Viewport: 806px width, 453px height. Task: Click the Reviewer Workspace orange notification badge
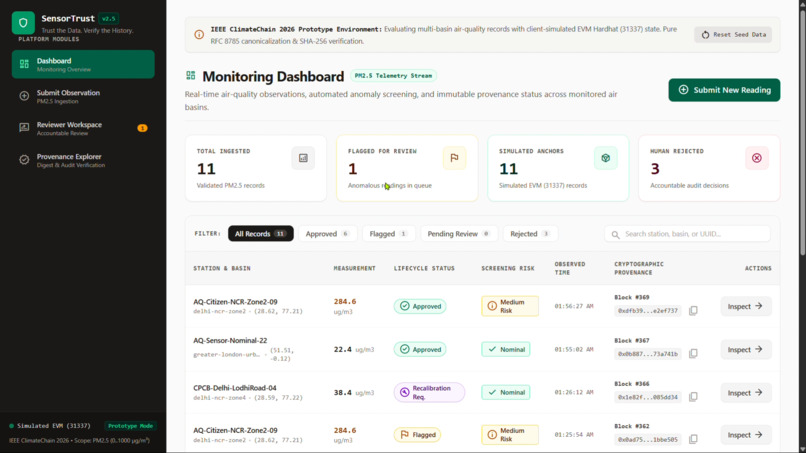click(142, 128)
